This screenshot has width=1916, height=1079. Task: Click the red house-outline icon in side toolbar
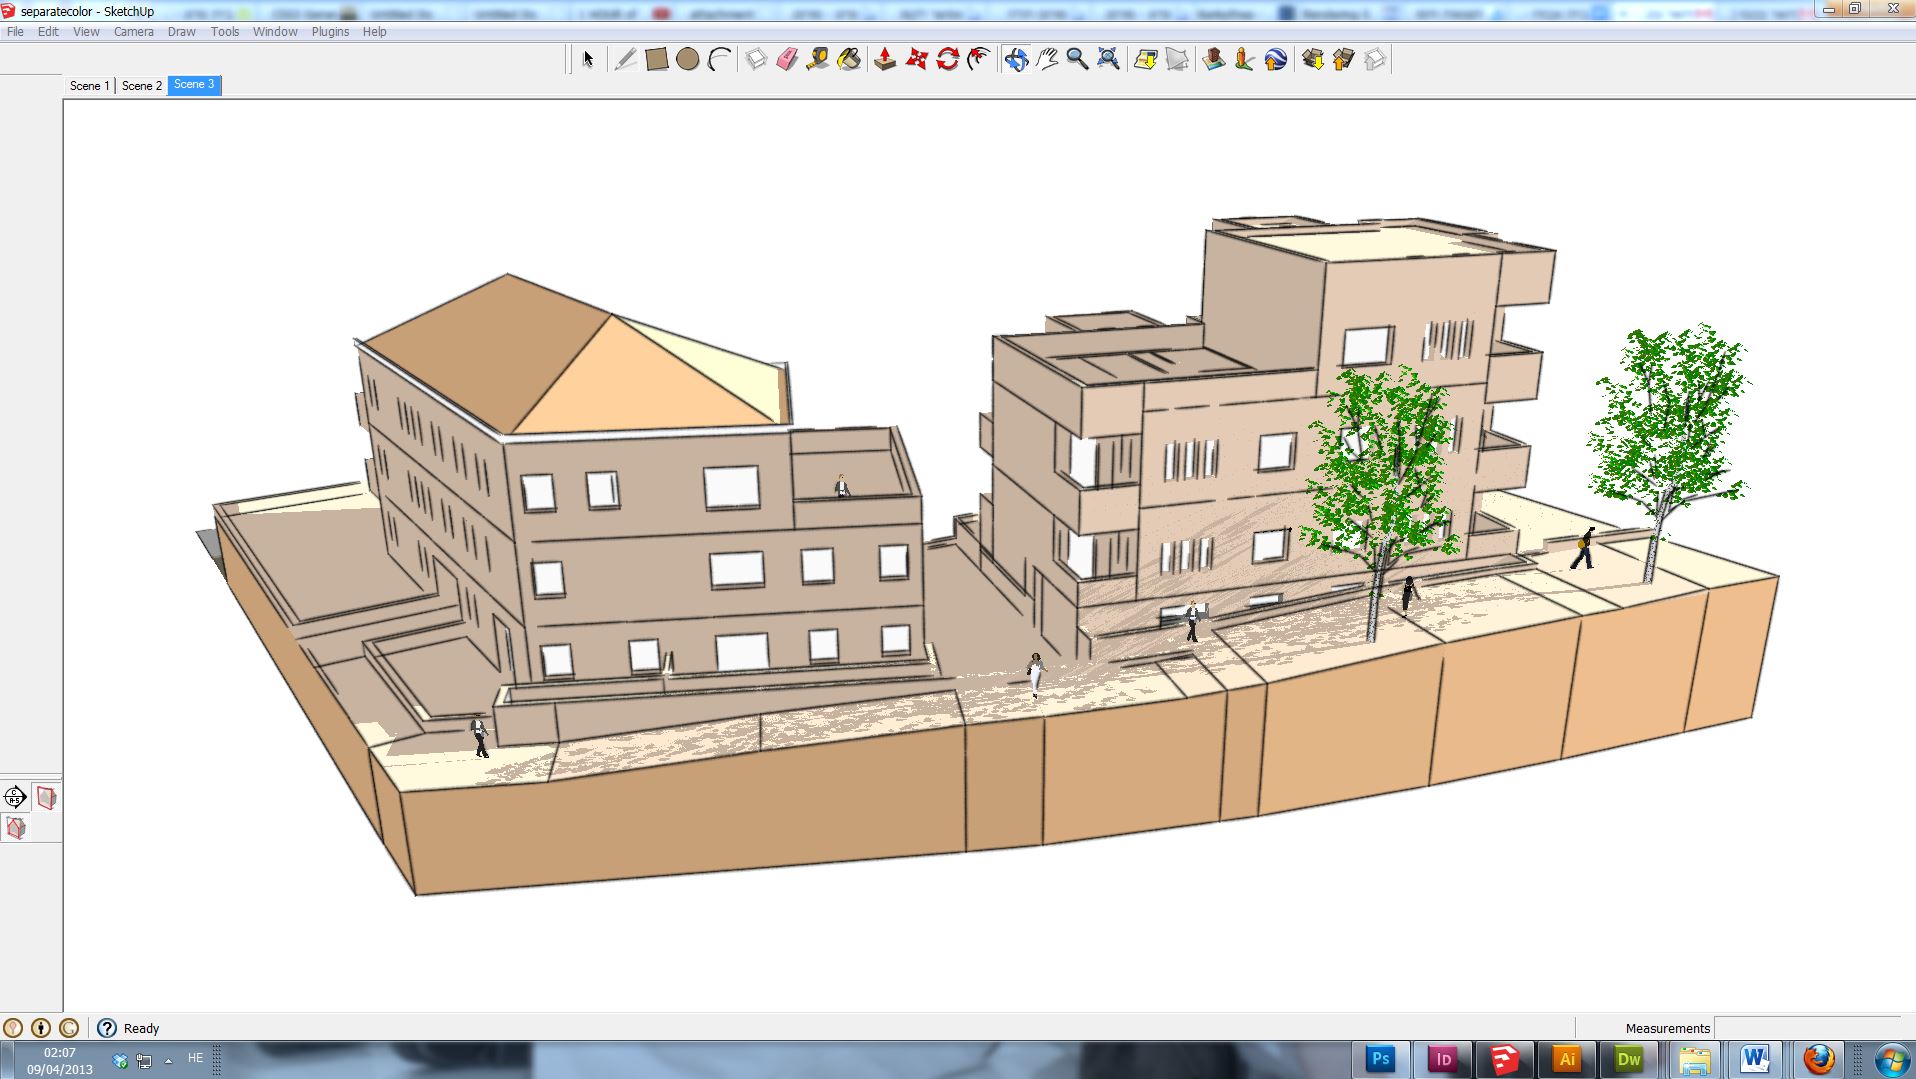[15, 828]
